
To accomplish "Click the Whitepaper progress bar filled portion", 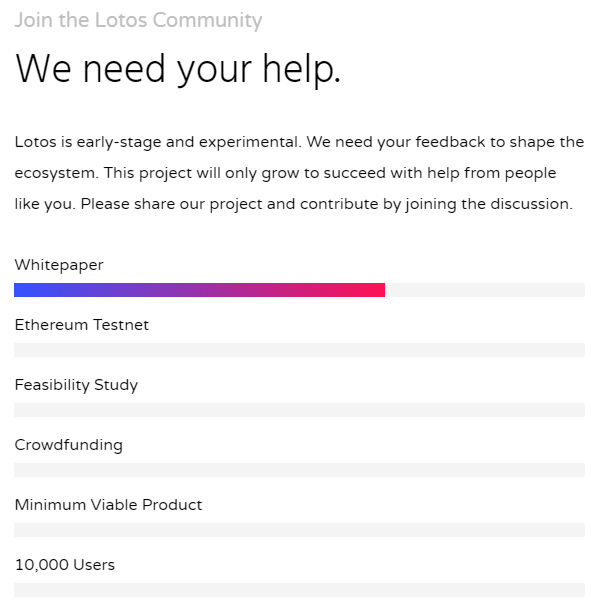I will 199,290.
